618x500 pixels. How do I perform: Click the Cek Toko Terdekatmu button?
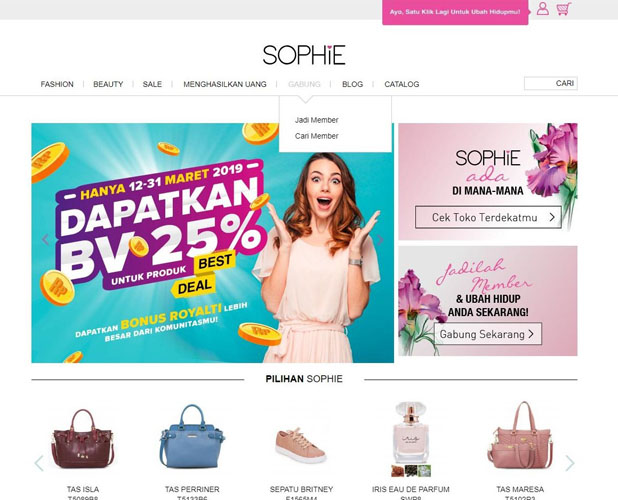click(488, 217)
